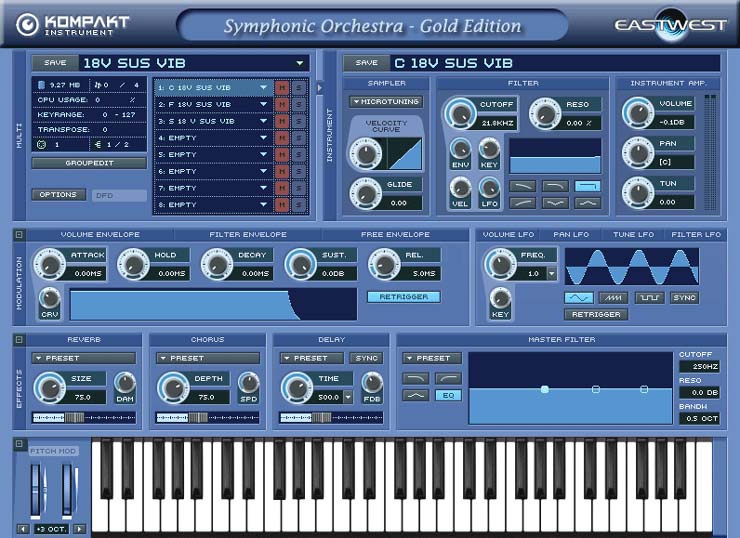740x538 pixels.
Task: Click the instrument Save button
Action: click(366, 63)
